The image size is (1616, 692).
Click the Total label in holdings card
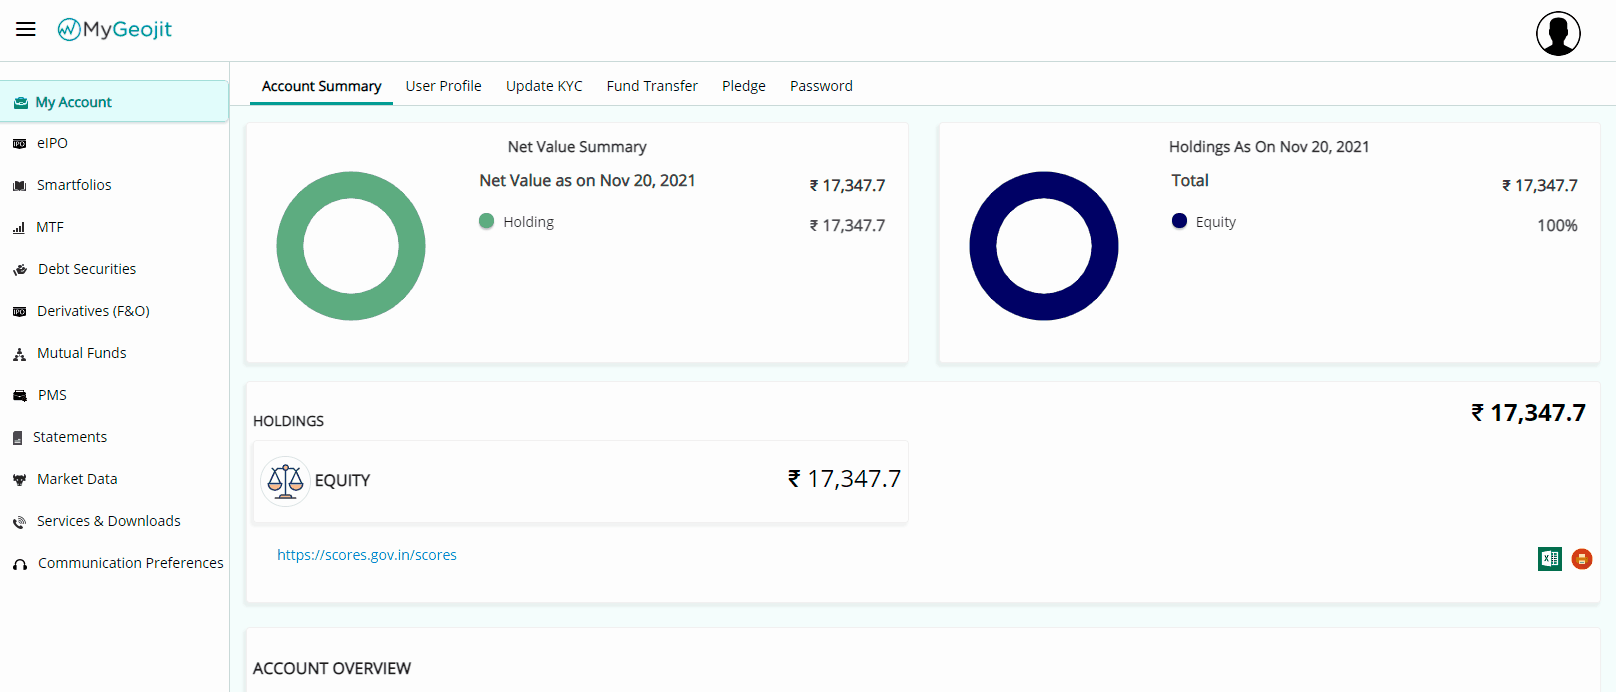point(1190,181)
